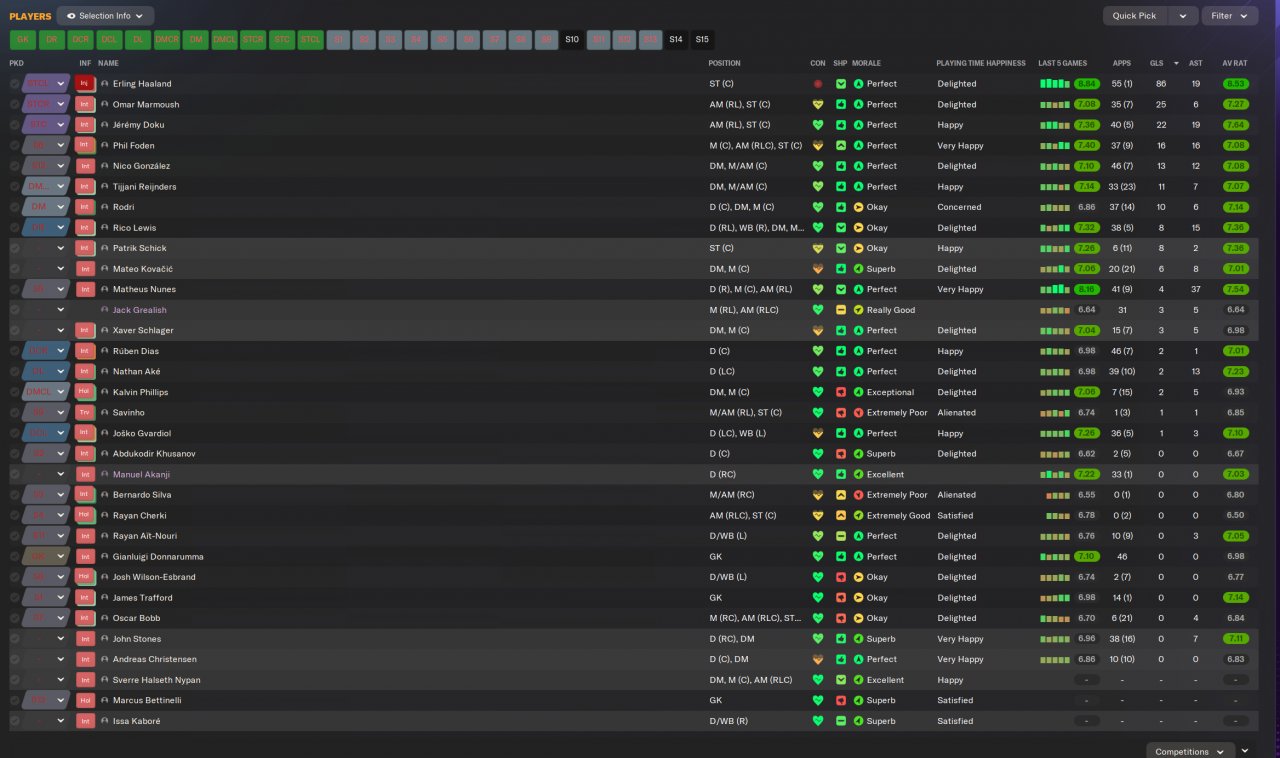Toggle the picked checkbox for Bernardo Silva

(x=15, y=495)
